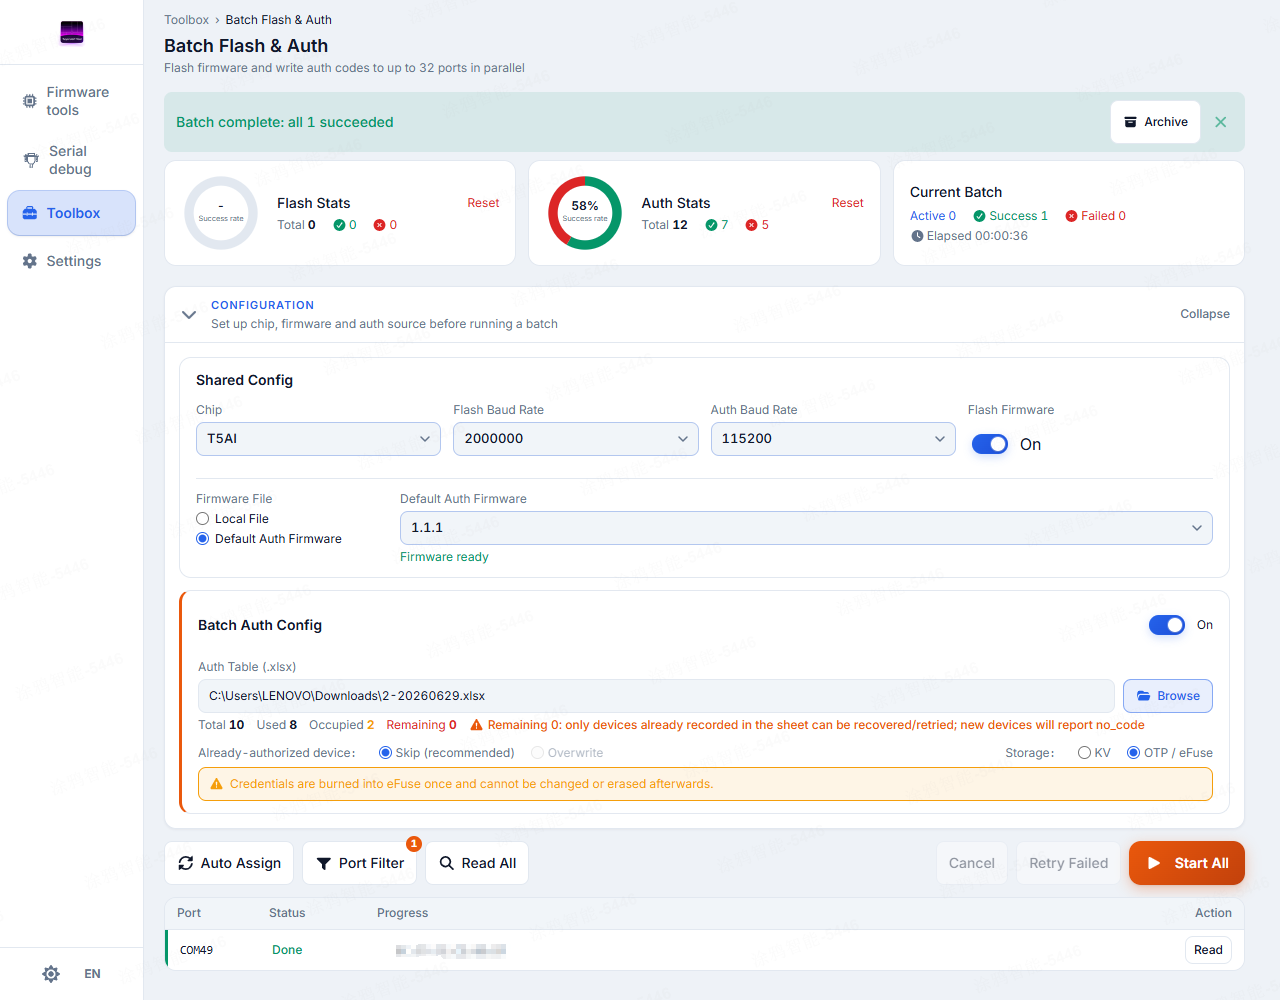Open the Default Auth Firmware 1.1.1 dropdown
The width and height of the screenshot is (1280, 1000).
click(806, 528)
